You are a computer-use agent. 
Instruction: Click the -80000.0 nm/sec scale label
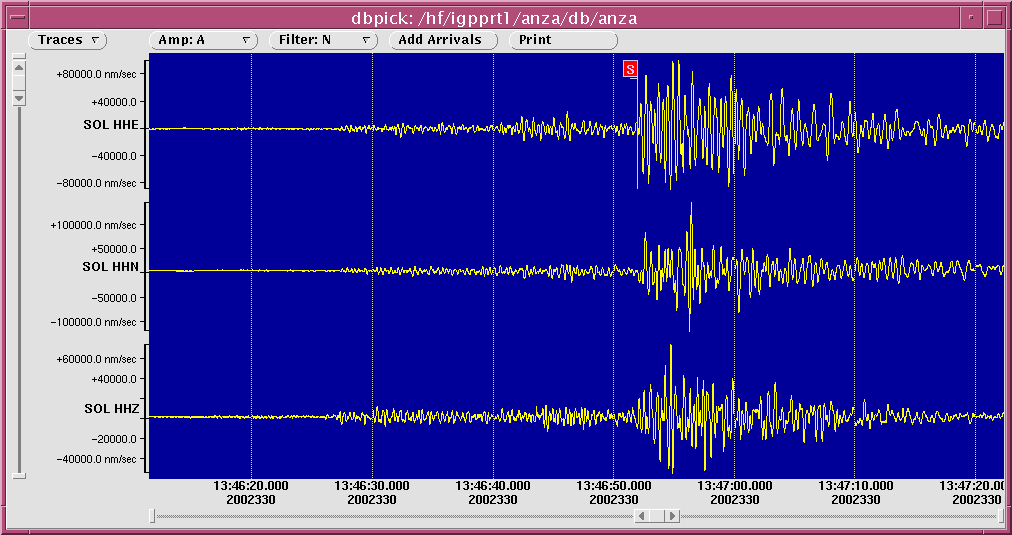96,183
